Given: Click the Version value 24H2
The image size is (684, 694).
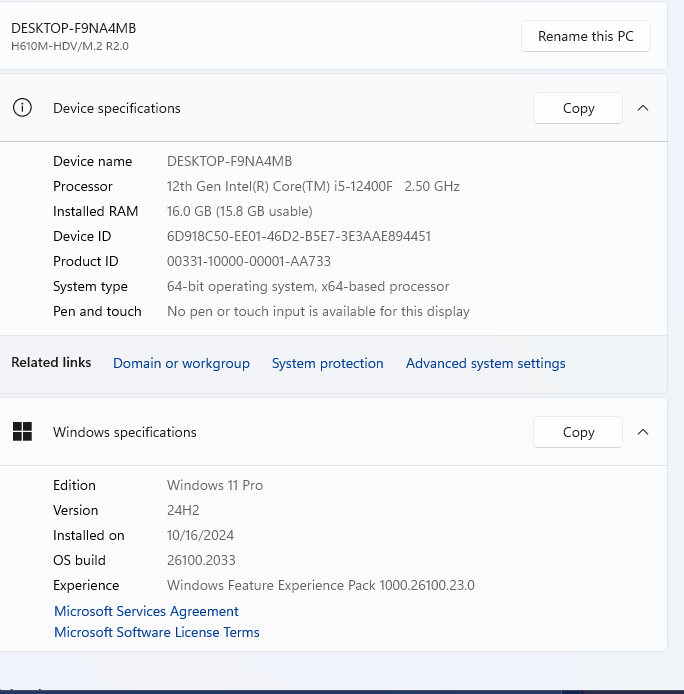Looking at the screenshot, I should coord(183,510).
